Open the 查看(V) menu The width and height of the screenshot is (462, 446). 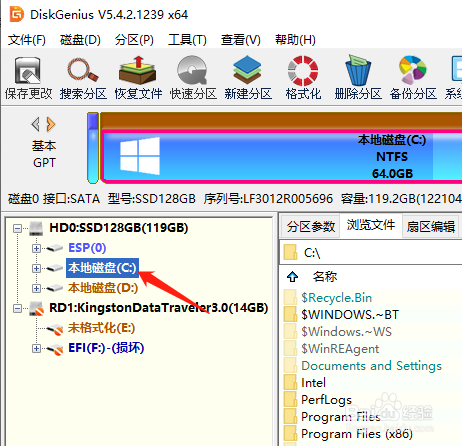(x=240, y=40)
